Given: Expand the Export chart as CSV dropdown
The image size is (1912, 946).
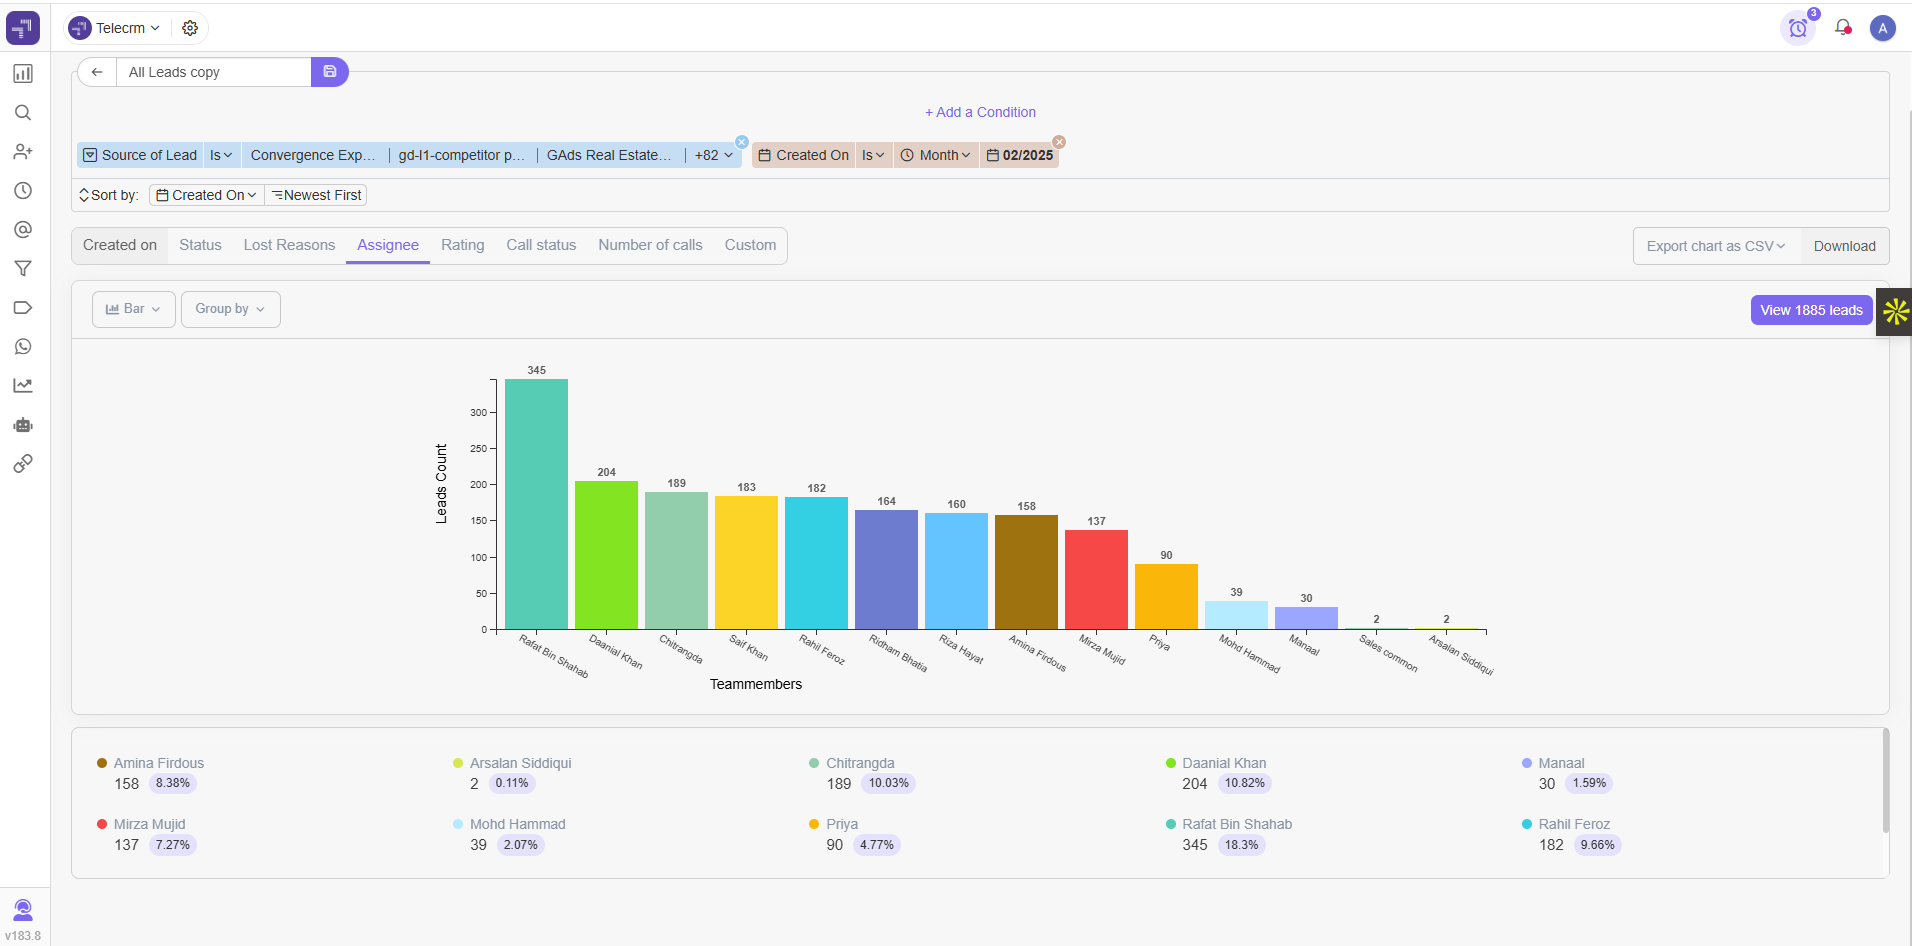Looking at the screenshot, I should pyautogui.click(x=1716, y=246).
